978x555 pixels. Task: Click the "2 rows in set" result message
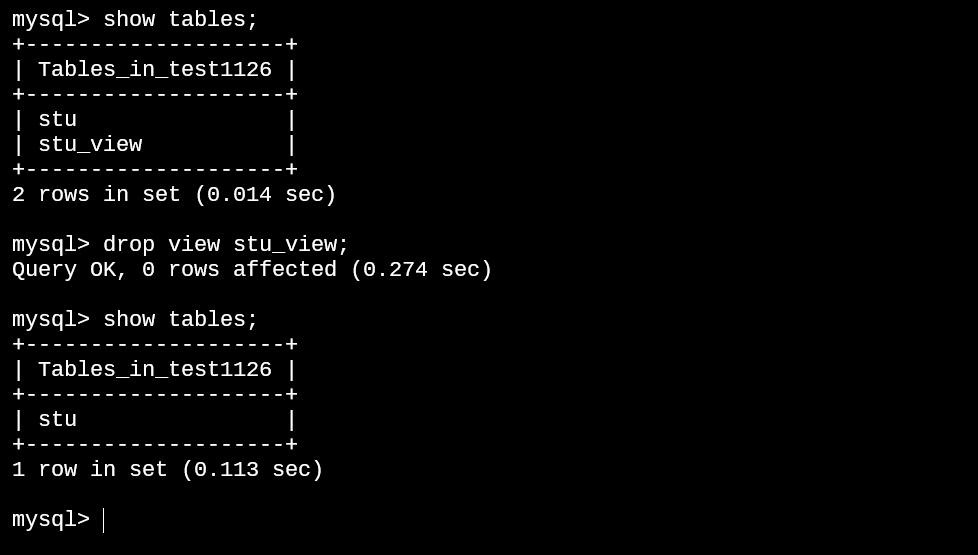pyautogui.click(x=96, y=195)
